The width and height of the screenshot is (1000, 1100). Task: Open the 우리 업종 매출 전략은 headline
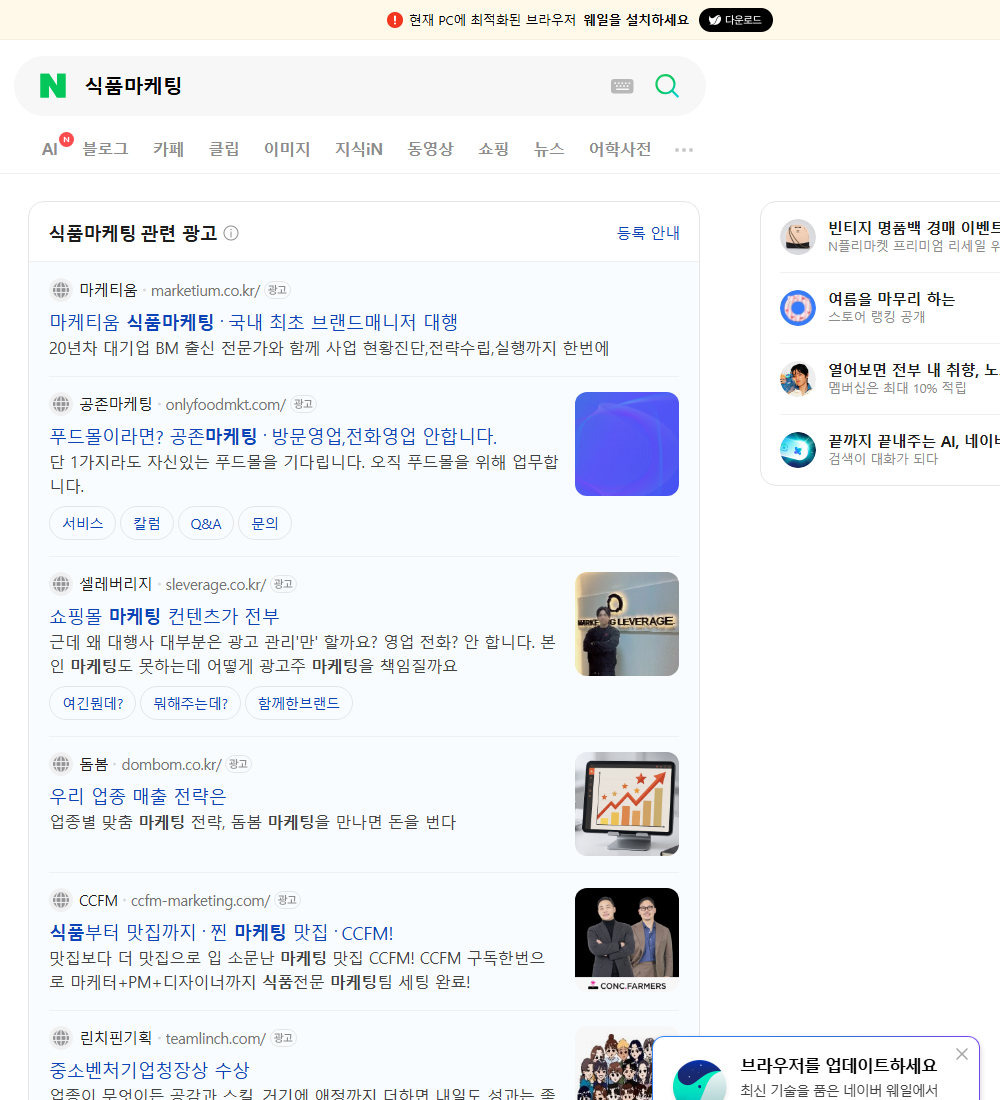point(138,796)
